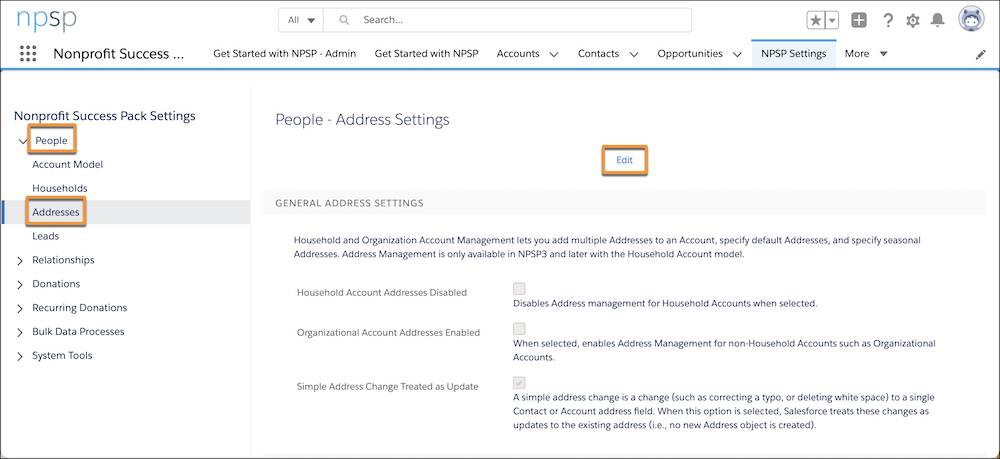This screenshot has width=1000, height=459.
Task: Open the user profile avatar
Action: 971,19
